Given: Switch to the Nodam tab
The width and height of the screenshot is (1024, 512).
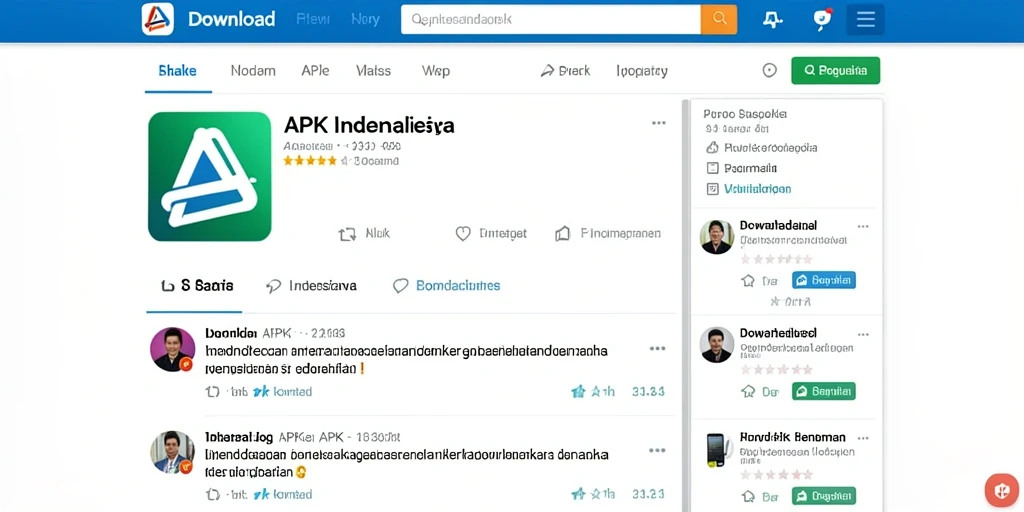Looking at the screenshot, I should tap(253, 71).
